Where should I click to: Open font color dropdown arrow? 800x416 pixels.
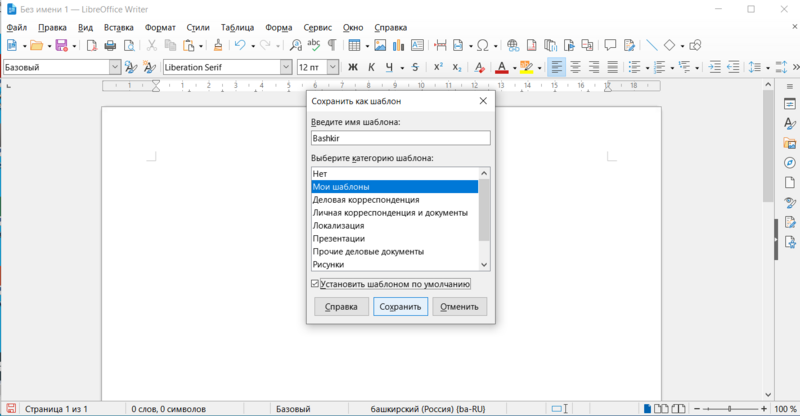coord(514,68)
